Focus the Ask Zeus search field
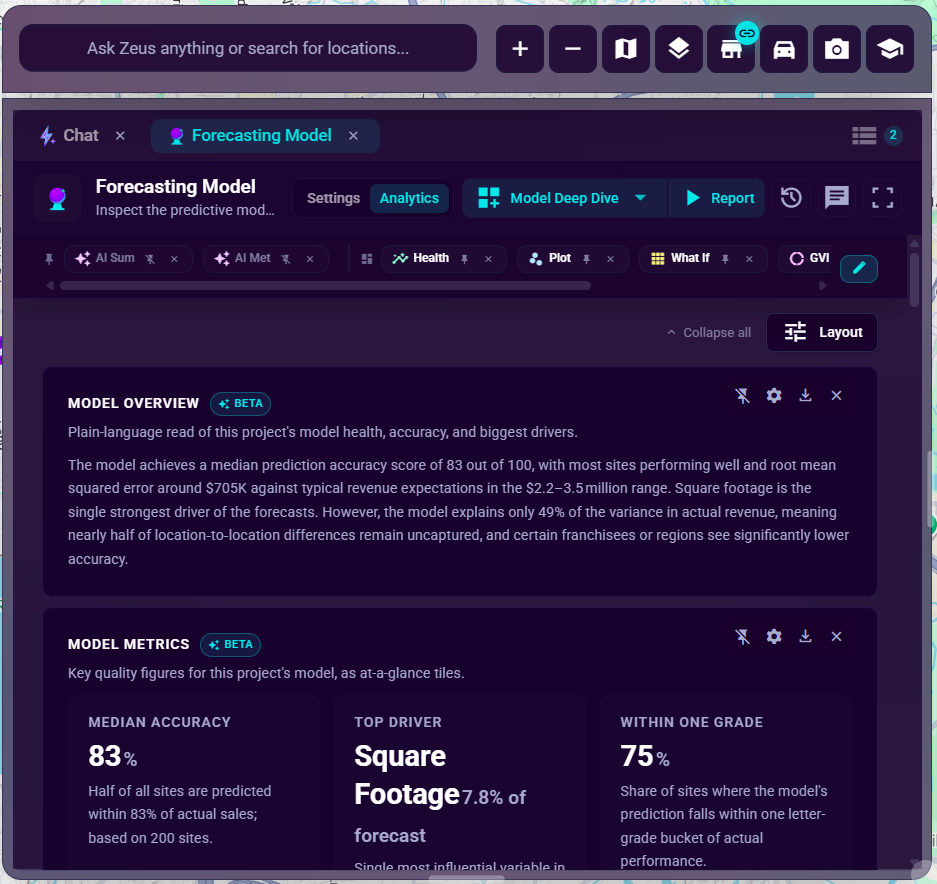This screenshot has width=937, height=884. pos(248,48)
